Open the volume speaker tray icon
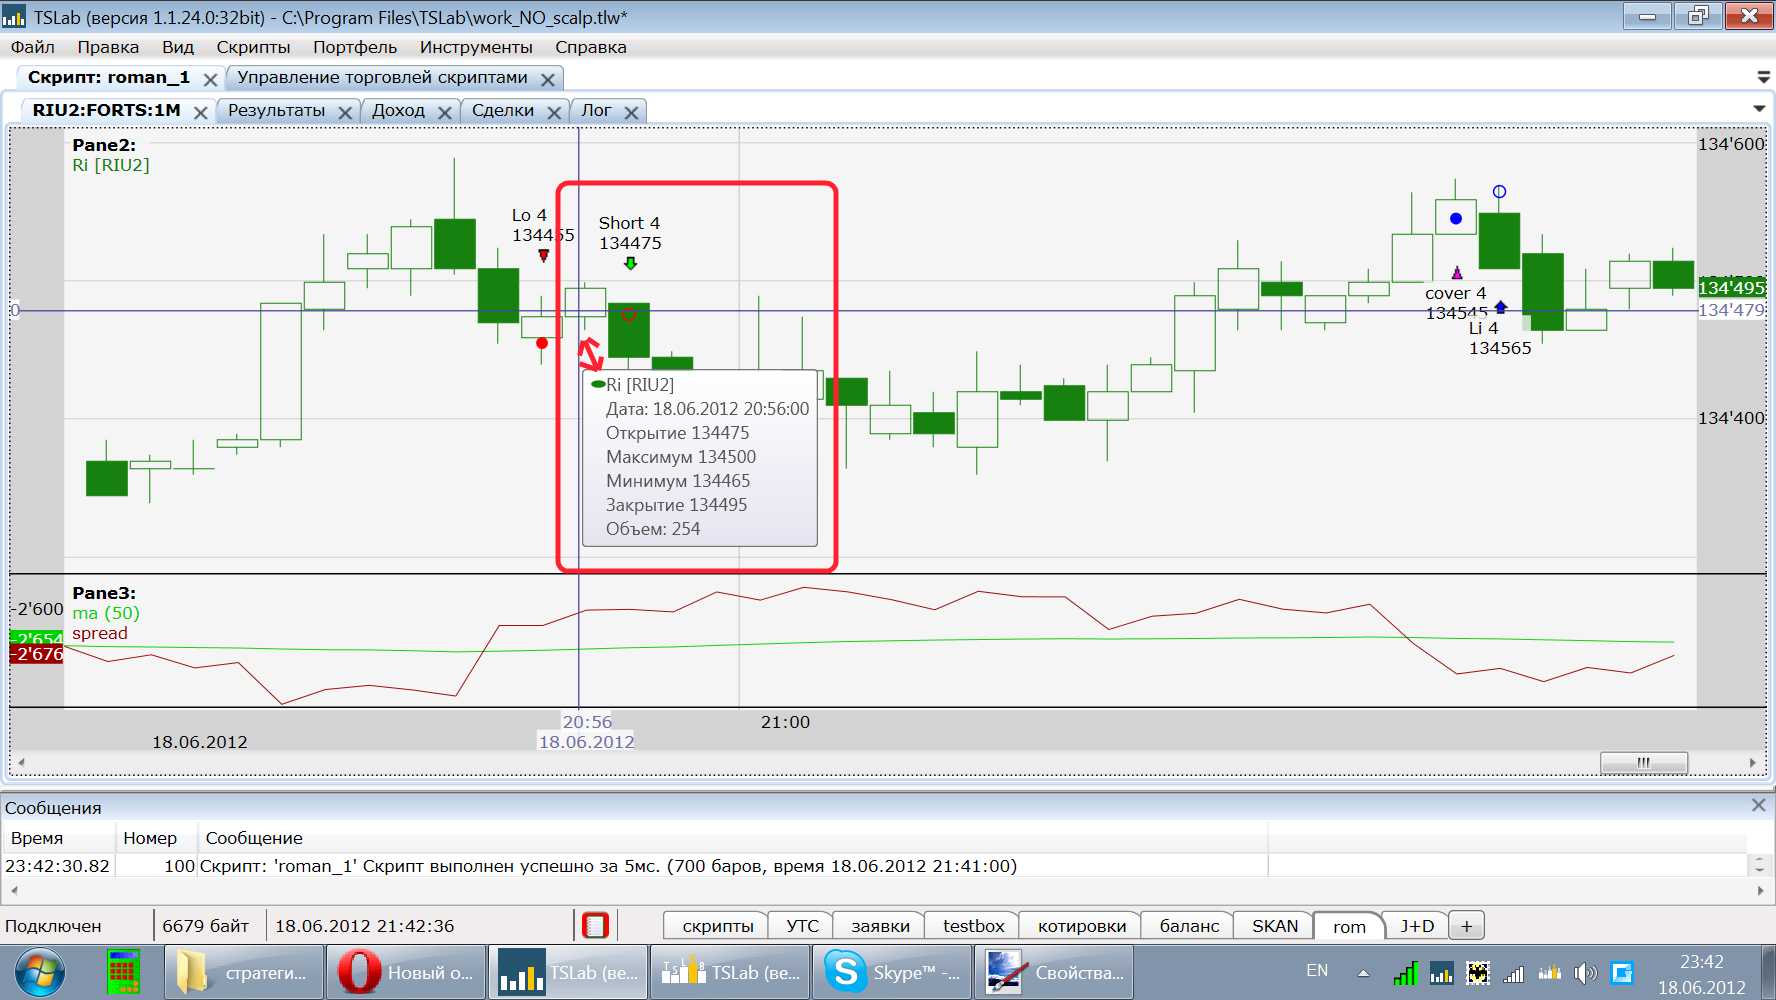 click(1585, 972)
